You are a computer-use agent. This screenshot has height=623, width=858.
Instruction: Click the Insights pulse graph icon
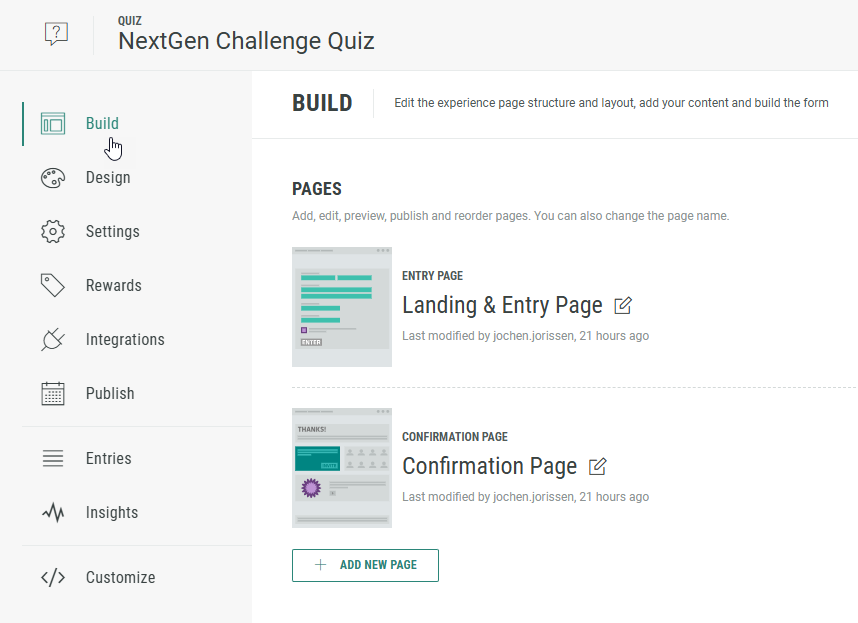point(53,513)
